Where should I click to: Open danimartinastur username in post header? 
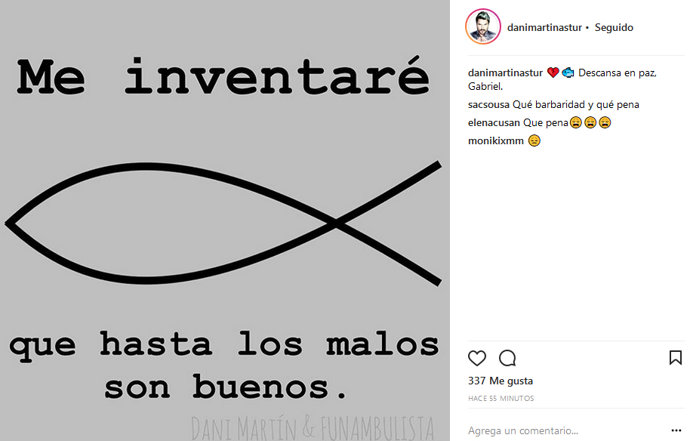tap(544, 27)
